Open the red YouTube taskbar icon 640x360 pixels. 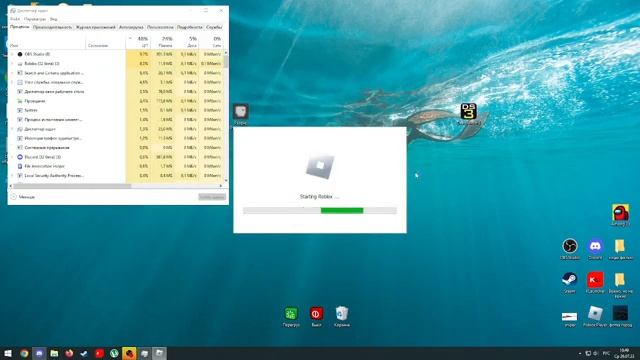click(99, 353)
